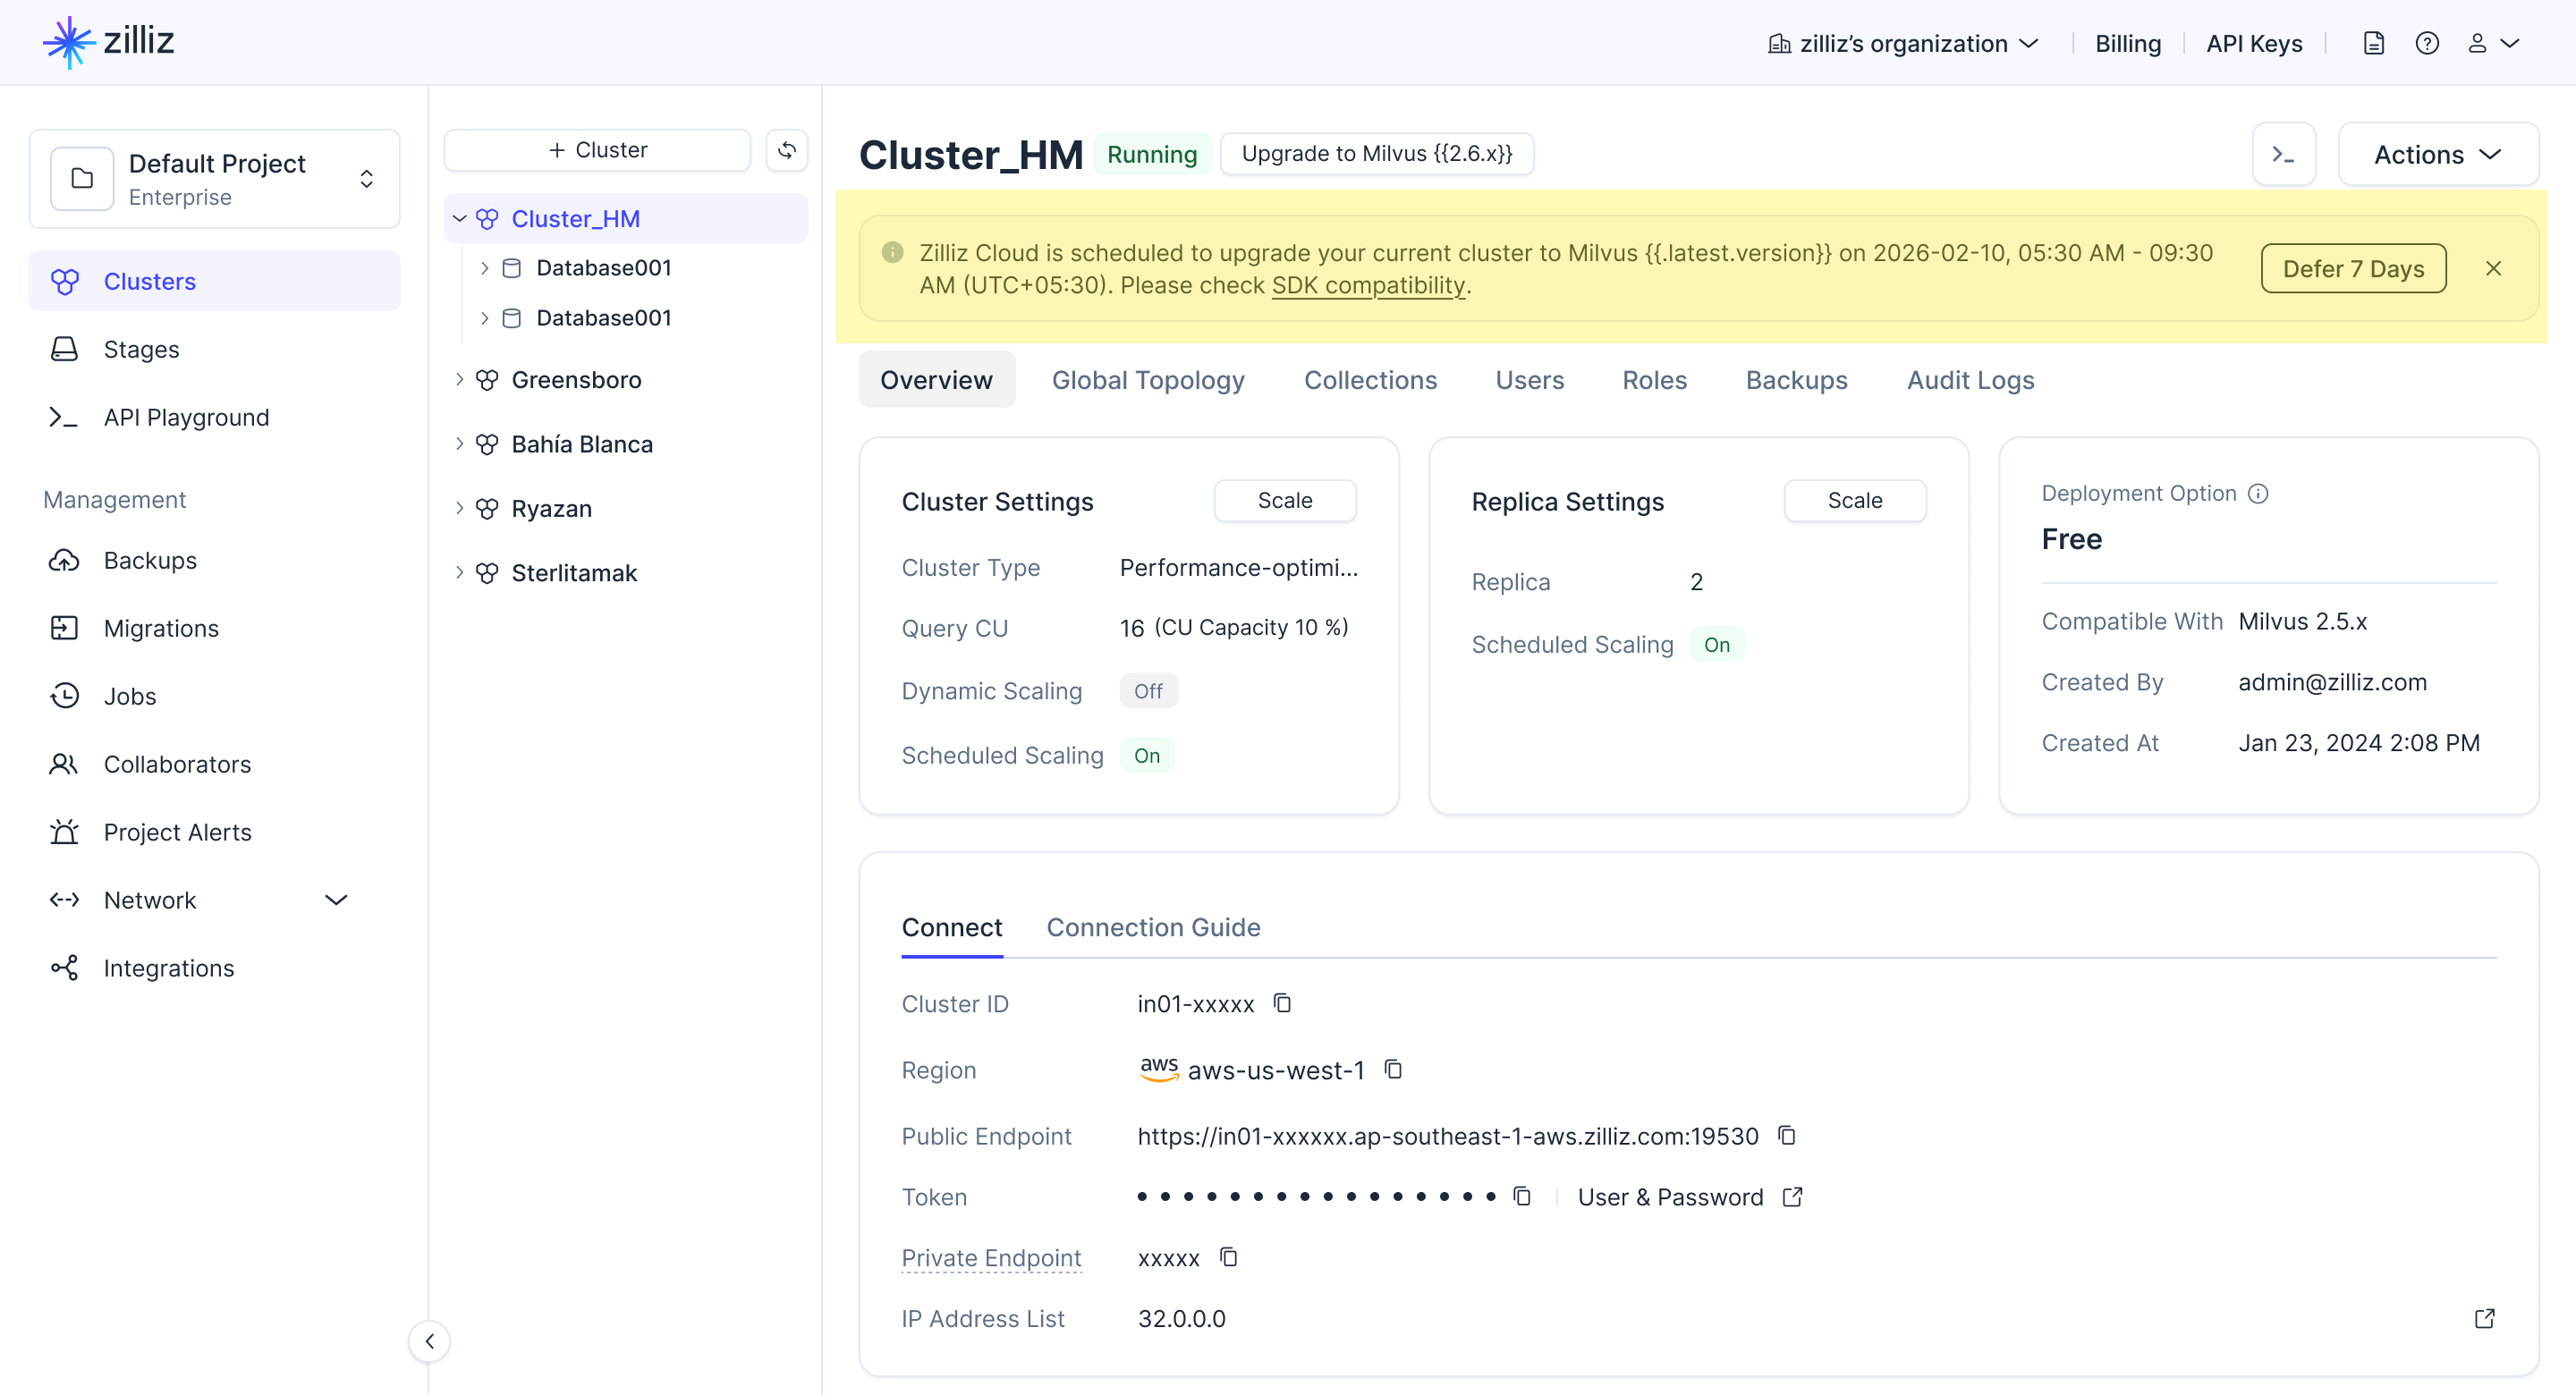2576x1395 pixels.
Task: Open User & Password link
Action: 1689,1197
